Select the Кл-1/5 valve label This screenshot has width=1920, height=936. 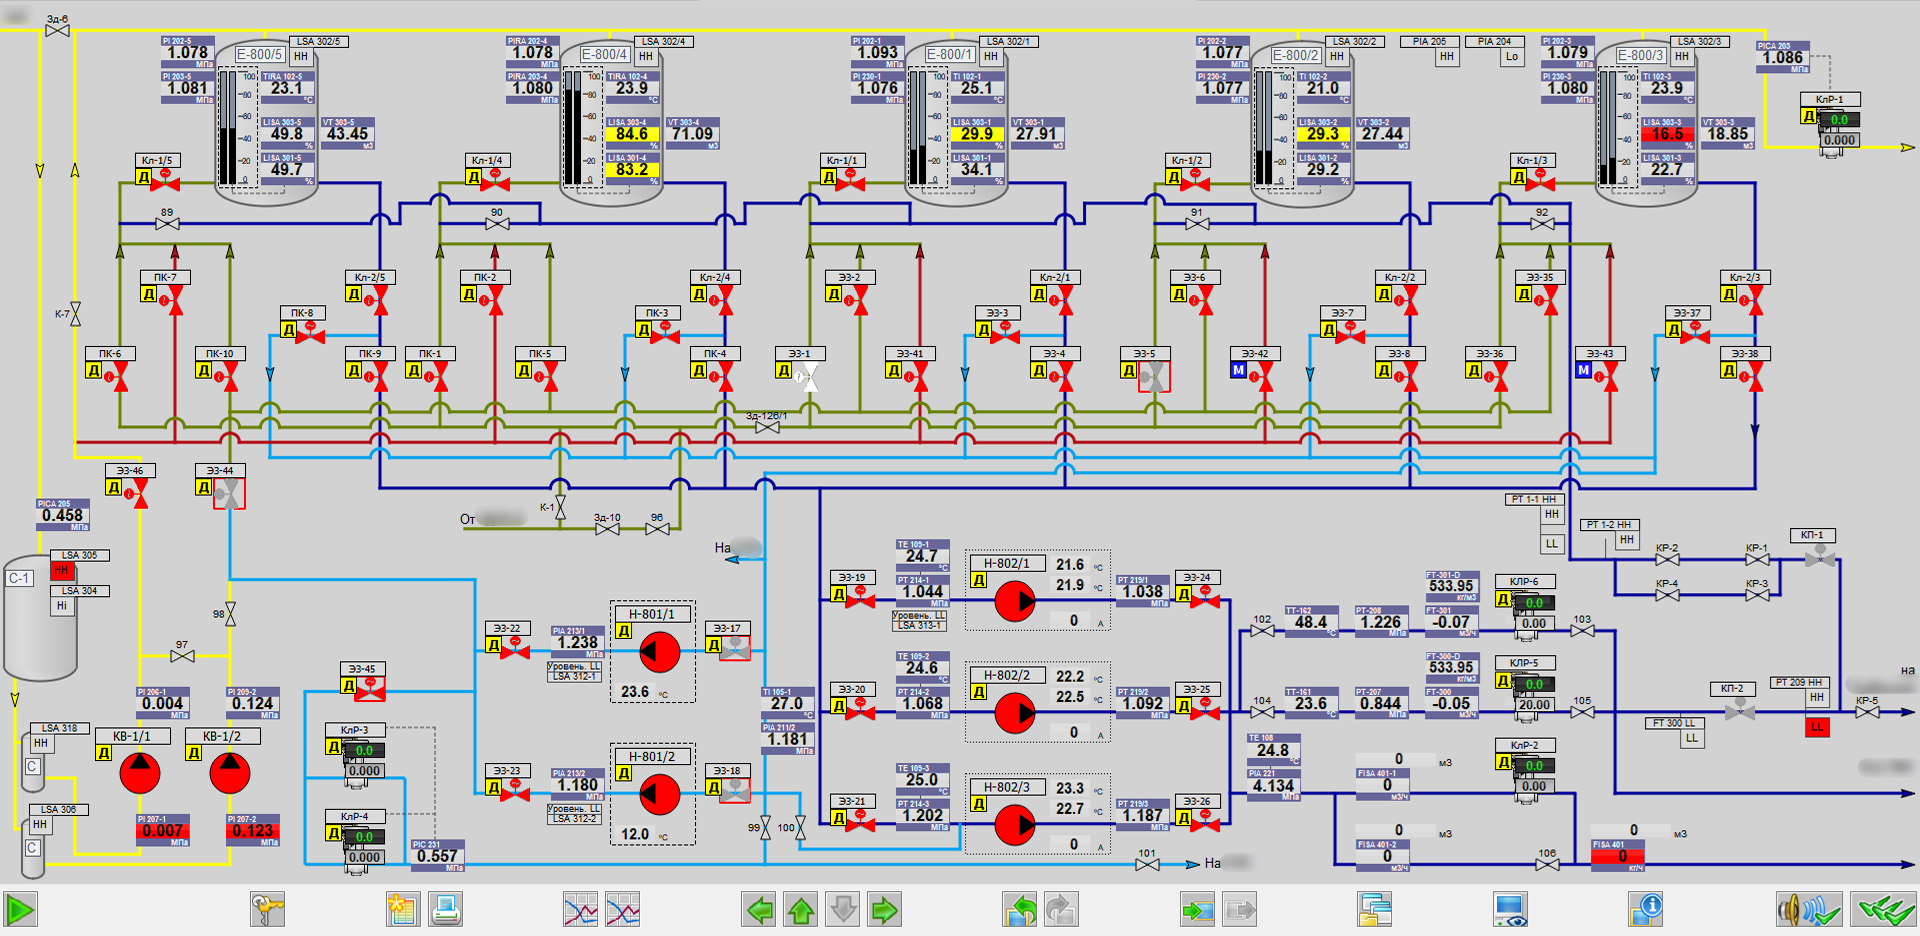[157, 160]
